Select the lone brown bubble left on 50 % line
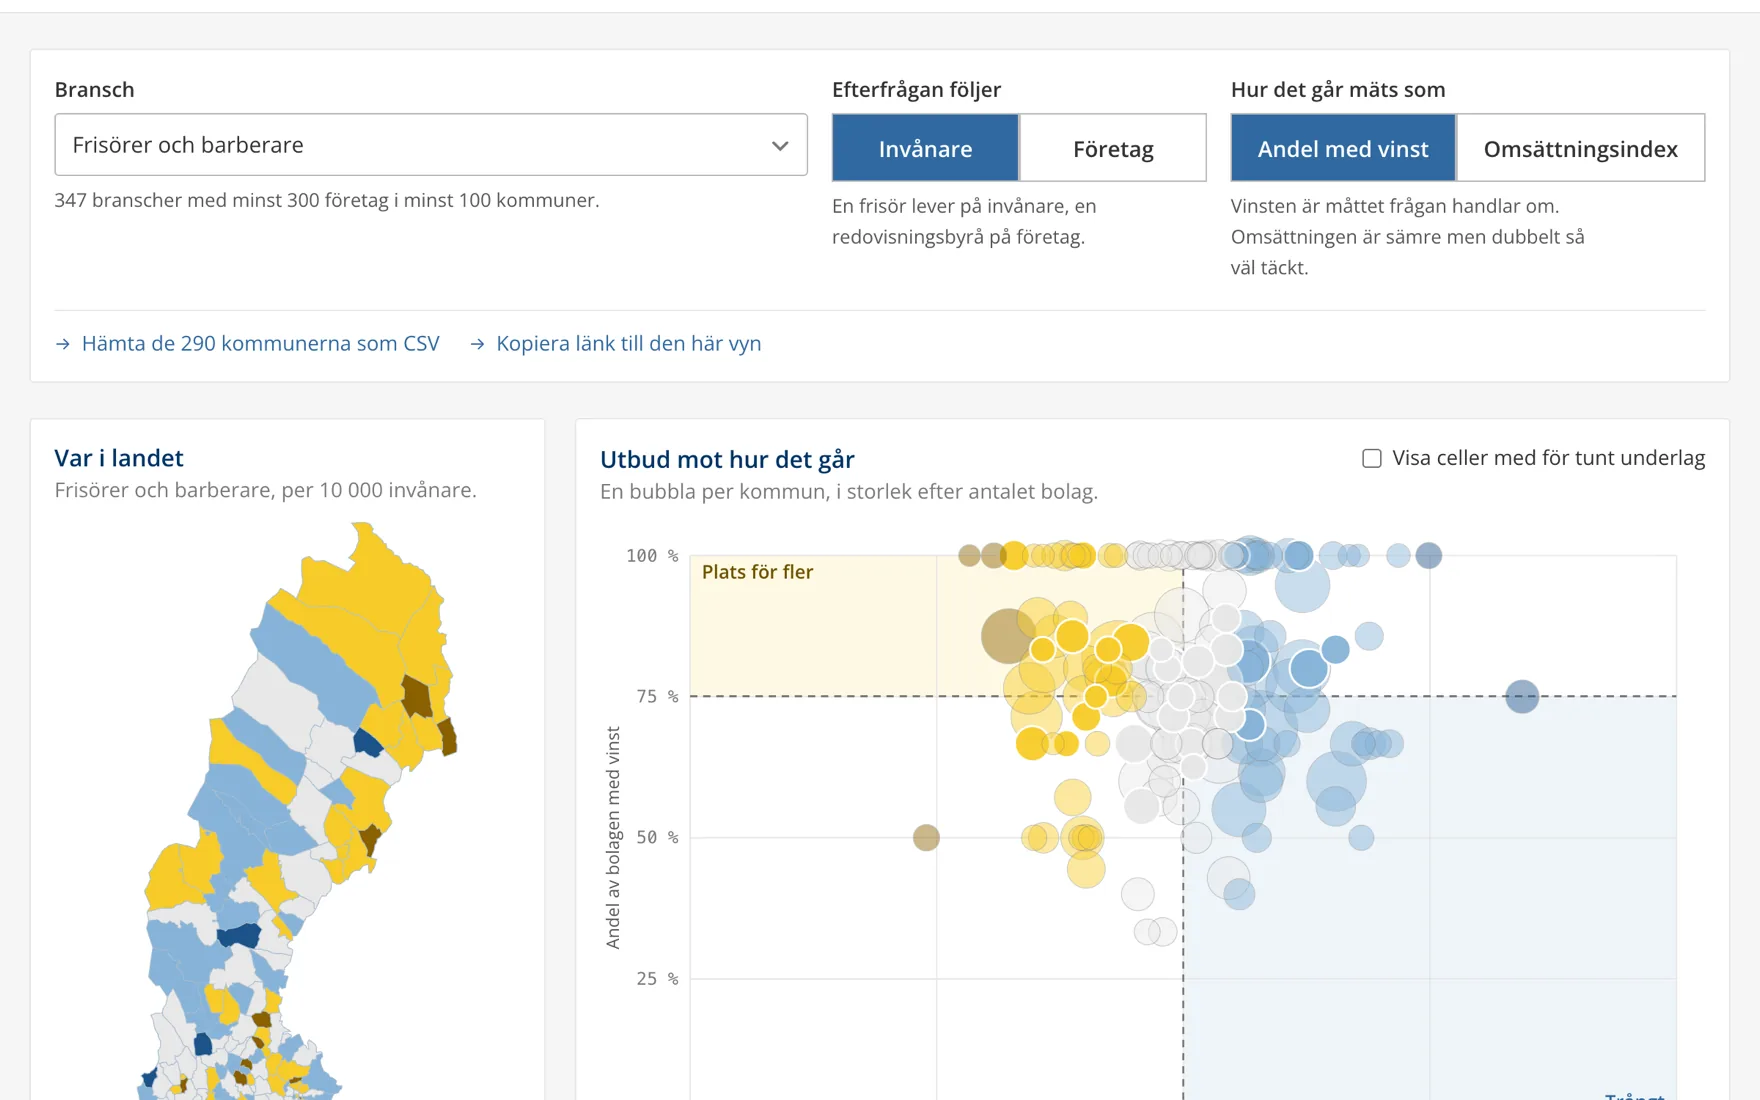The width and height of the screenshot is (1760, 1100). click(926, 837)
